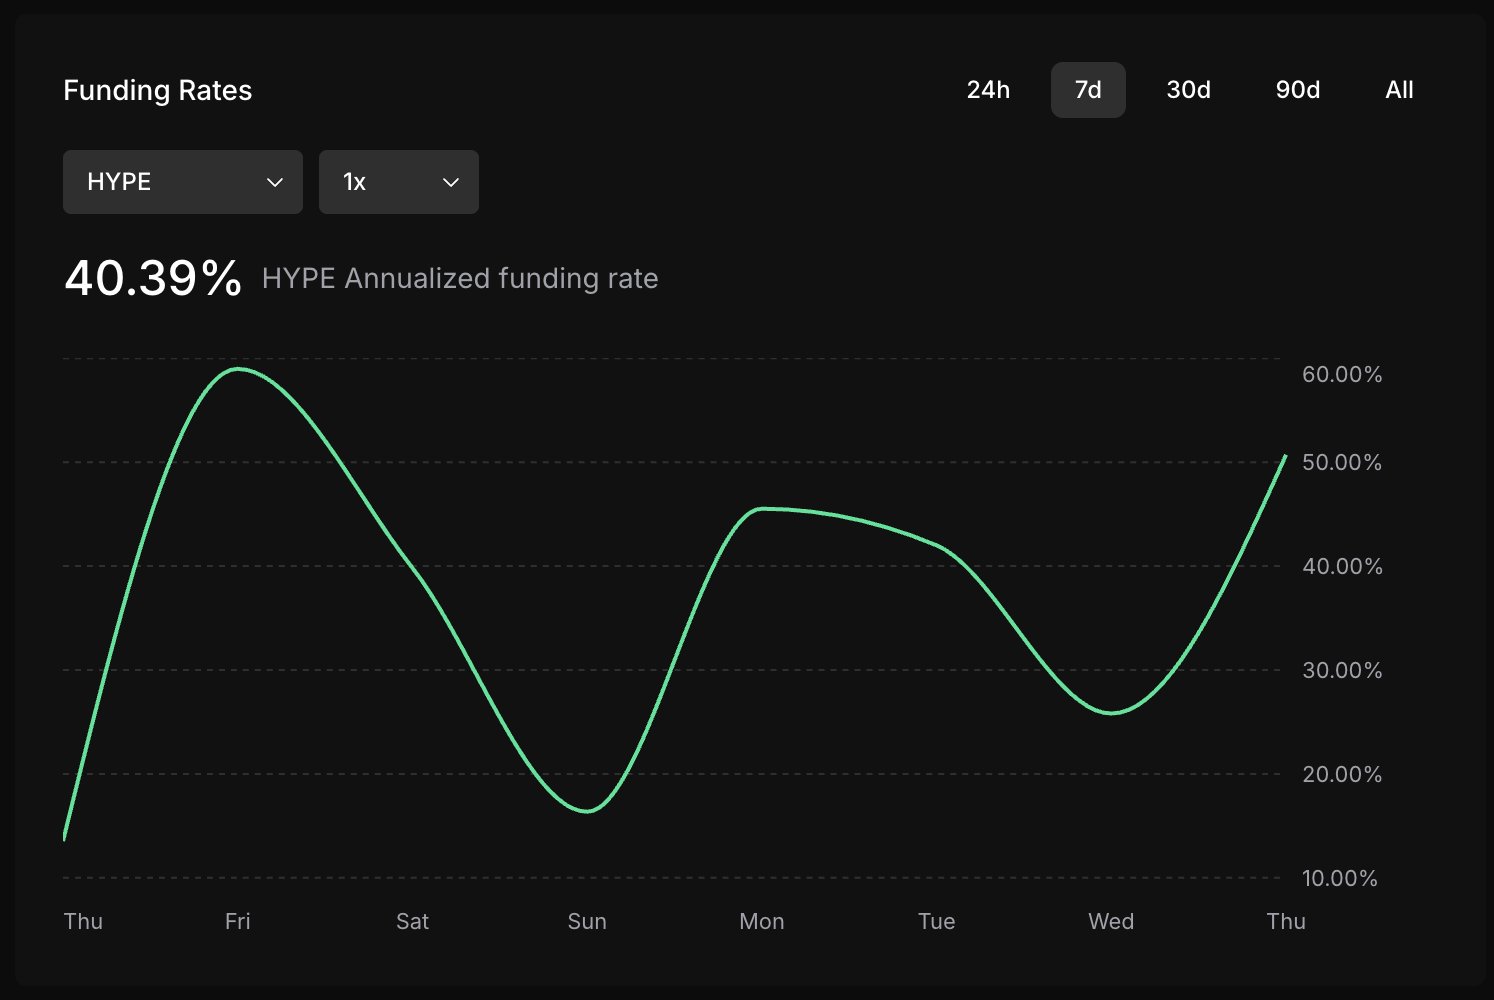Viewport: 1494px width, 1000px height.
Task: Click the Funding Rates heading
Action: (158, 90)
